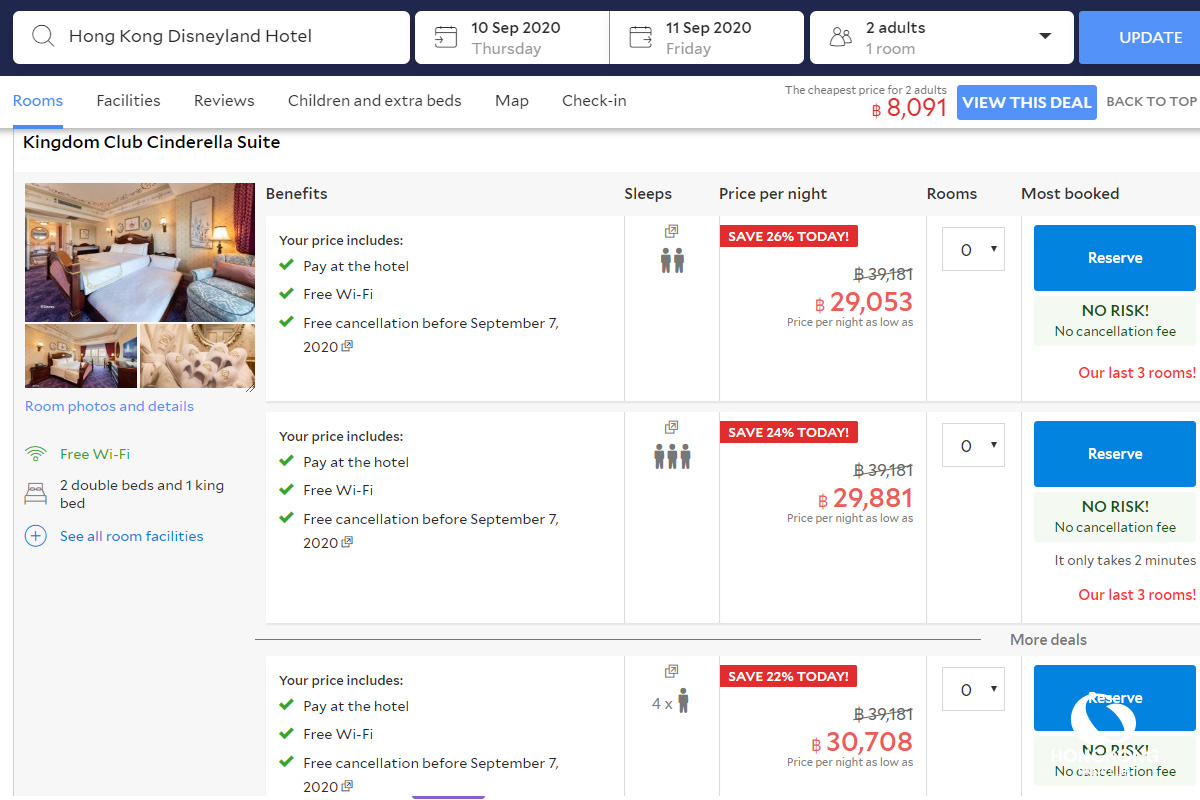
Task: Click the search magnifier icon
Action: pyautogui.click(x=43, y=37)
